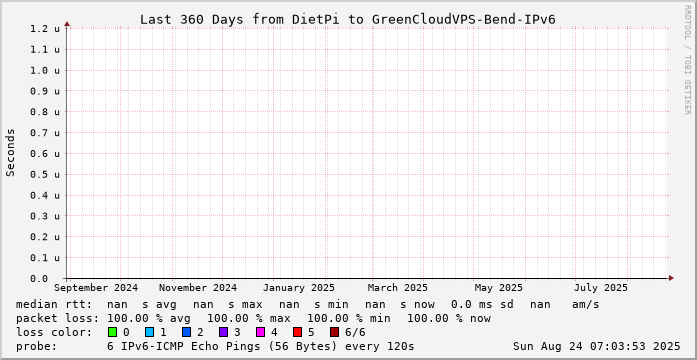The width and height of the screenshot is (697, 360).
Task: Click the packet loss statistics line
Action: (x=253, y=318)
